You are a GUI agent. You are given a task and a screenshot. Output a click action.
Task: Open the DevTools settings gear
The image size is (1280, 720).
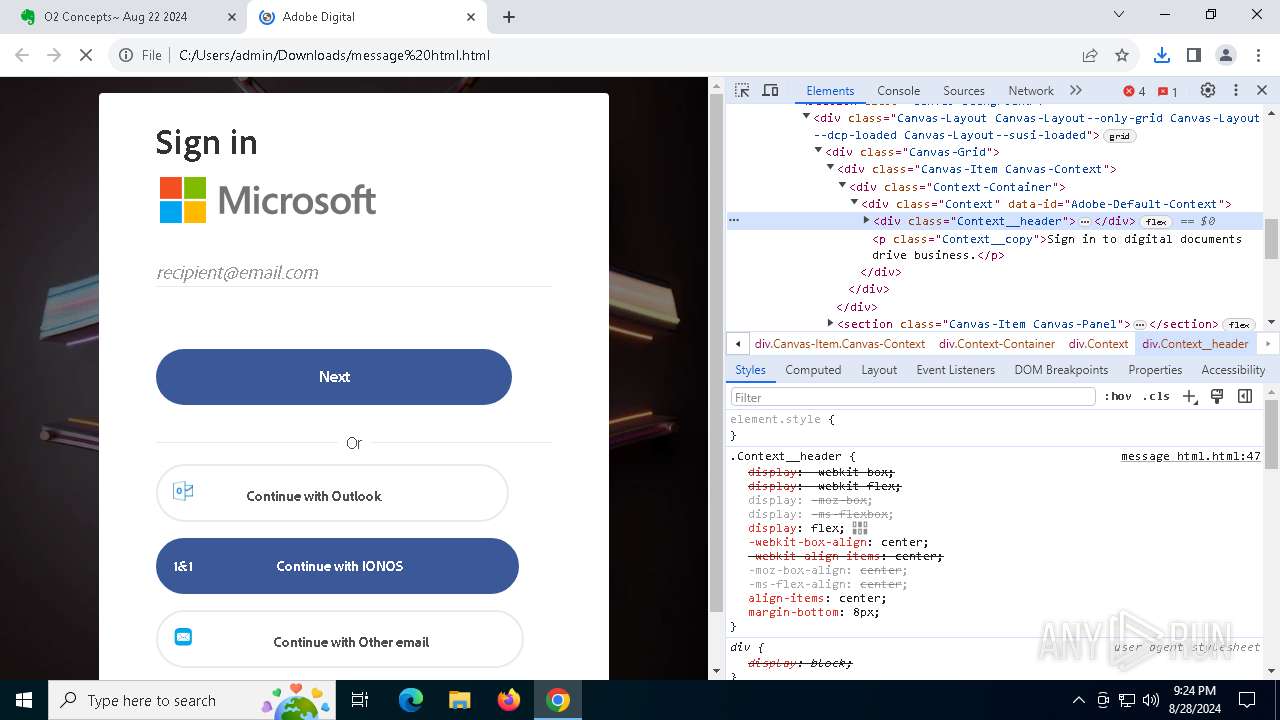click(x=1208, y=90)
